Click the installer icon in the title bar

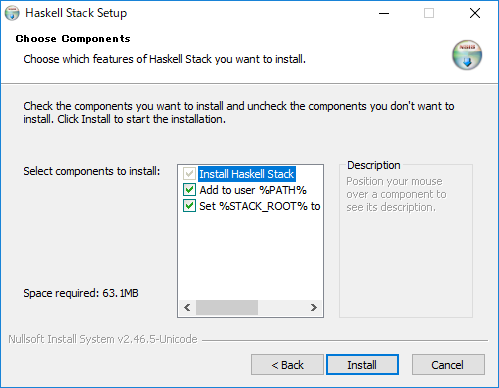point(12,13)
